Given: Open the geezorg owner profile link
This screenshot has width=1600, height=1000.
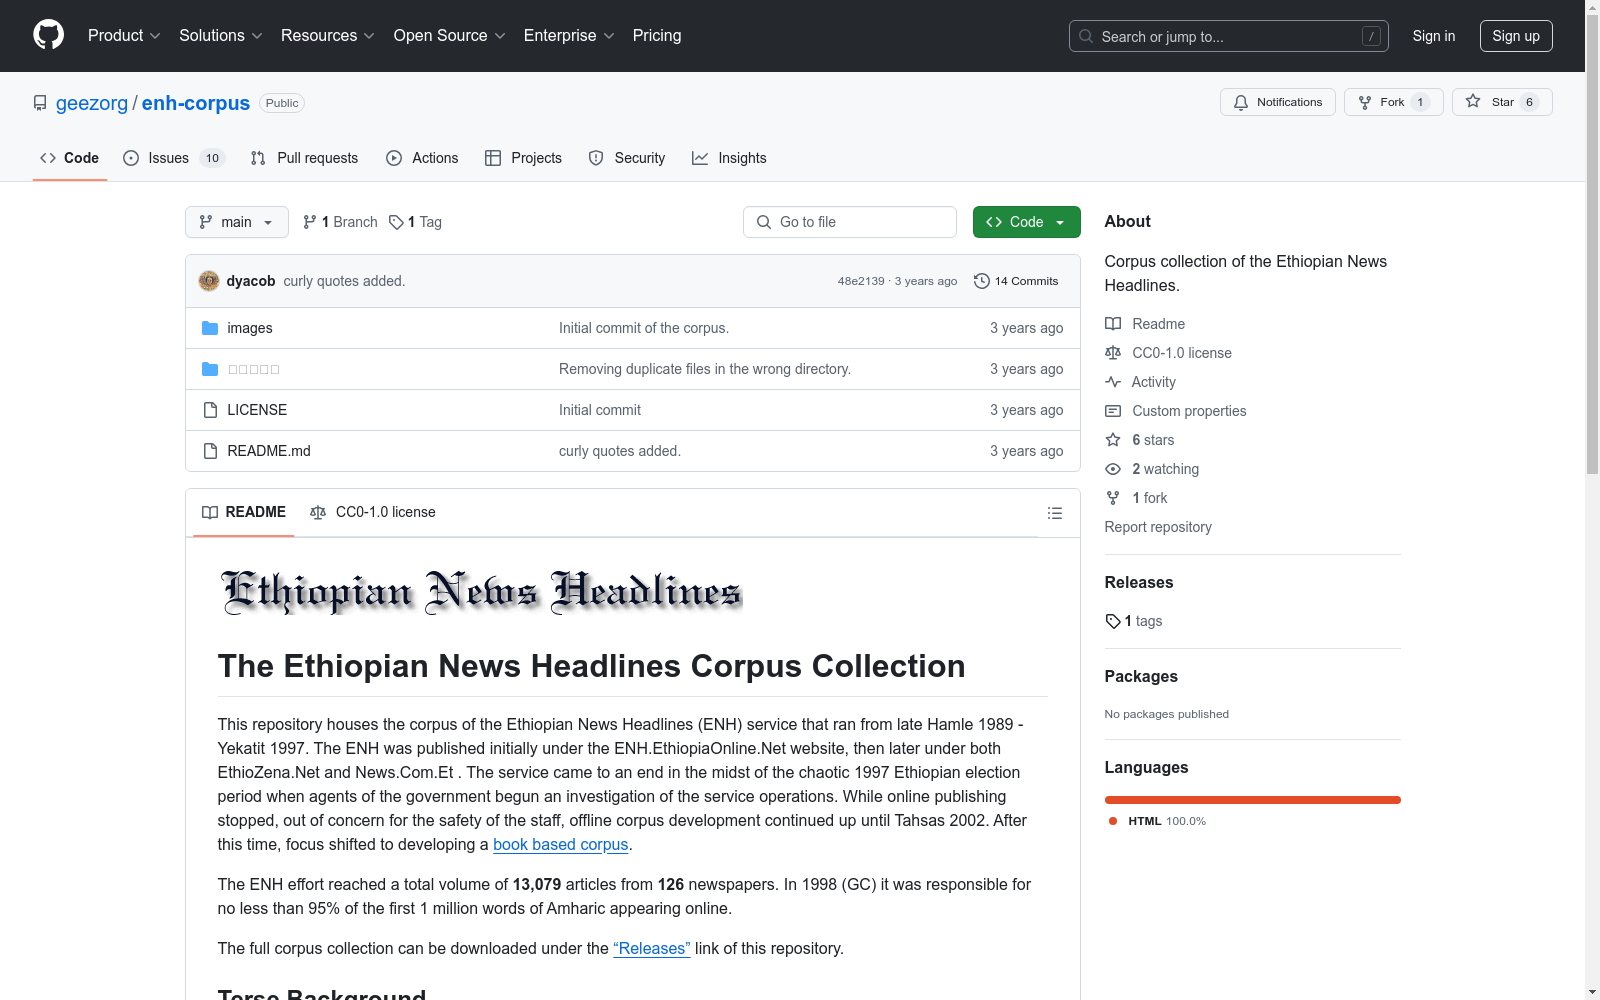Looking at the screenshot, I should (x=92, y=103).
